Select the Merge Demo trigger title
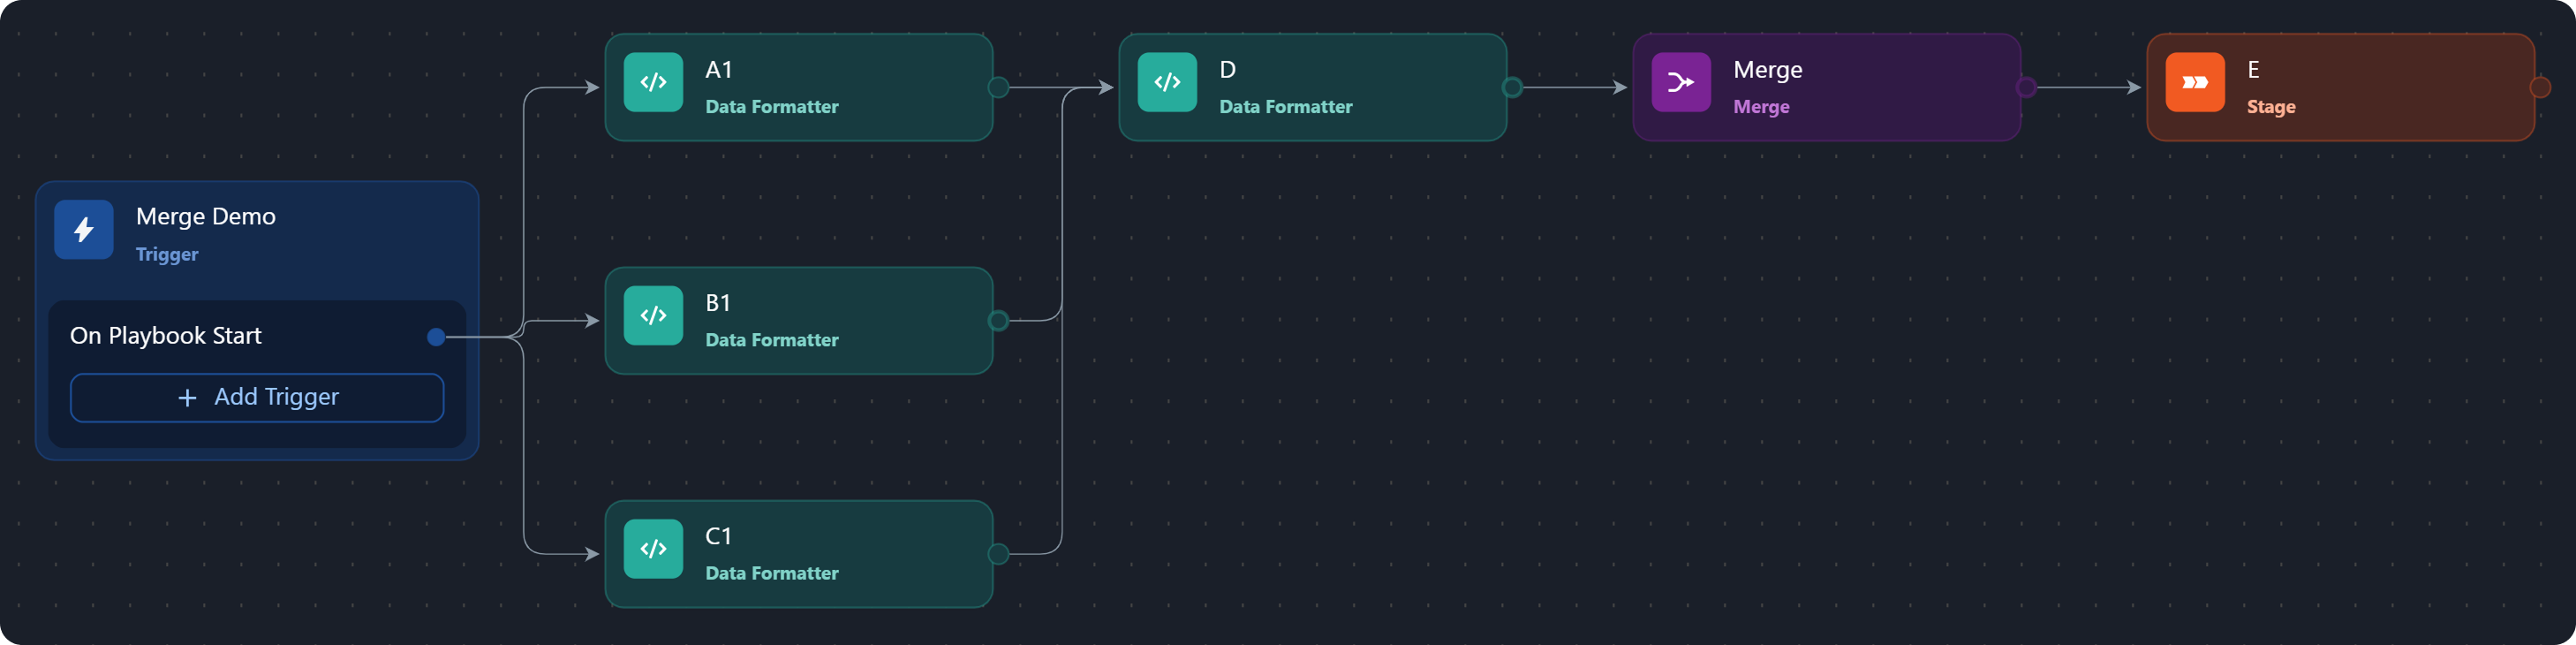Screen dimensions: 2576x645 tap(206, 217)
